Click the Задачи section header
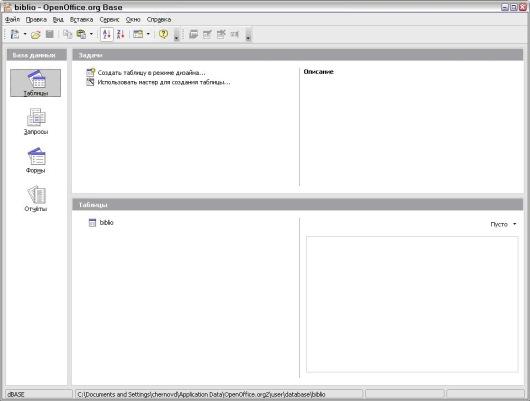The image size is (530, 401). point(297,55)
